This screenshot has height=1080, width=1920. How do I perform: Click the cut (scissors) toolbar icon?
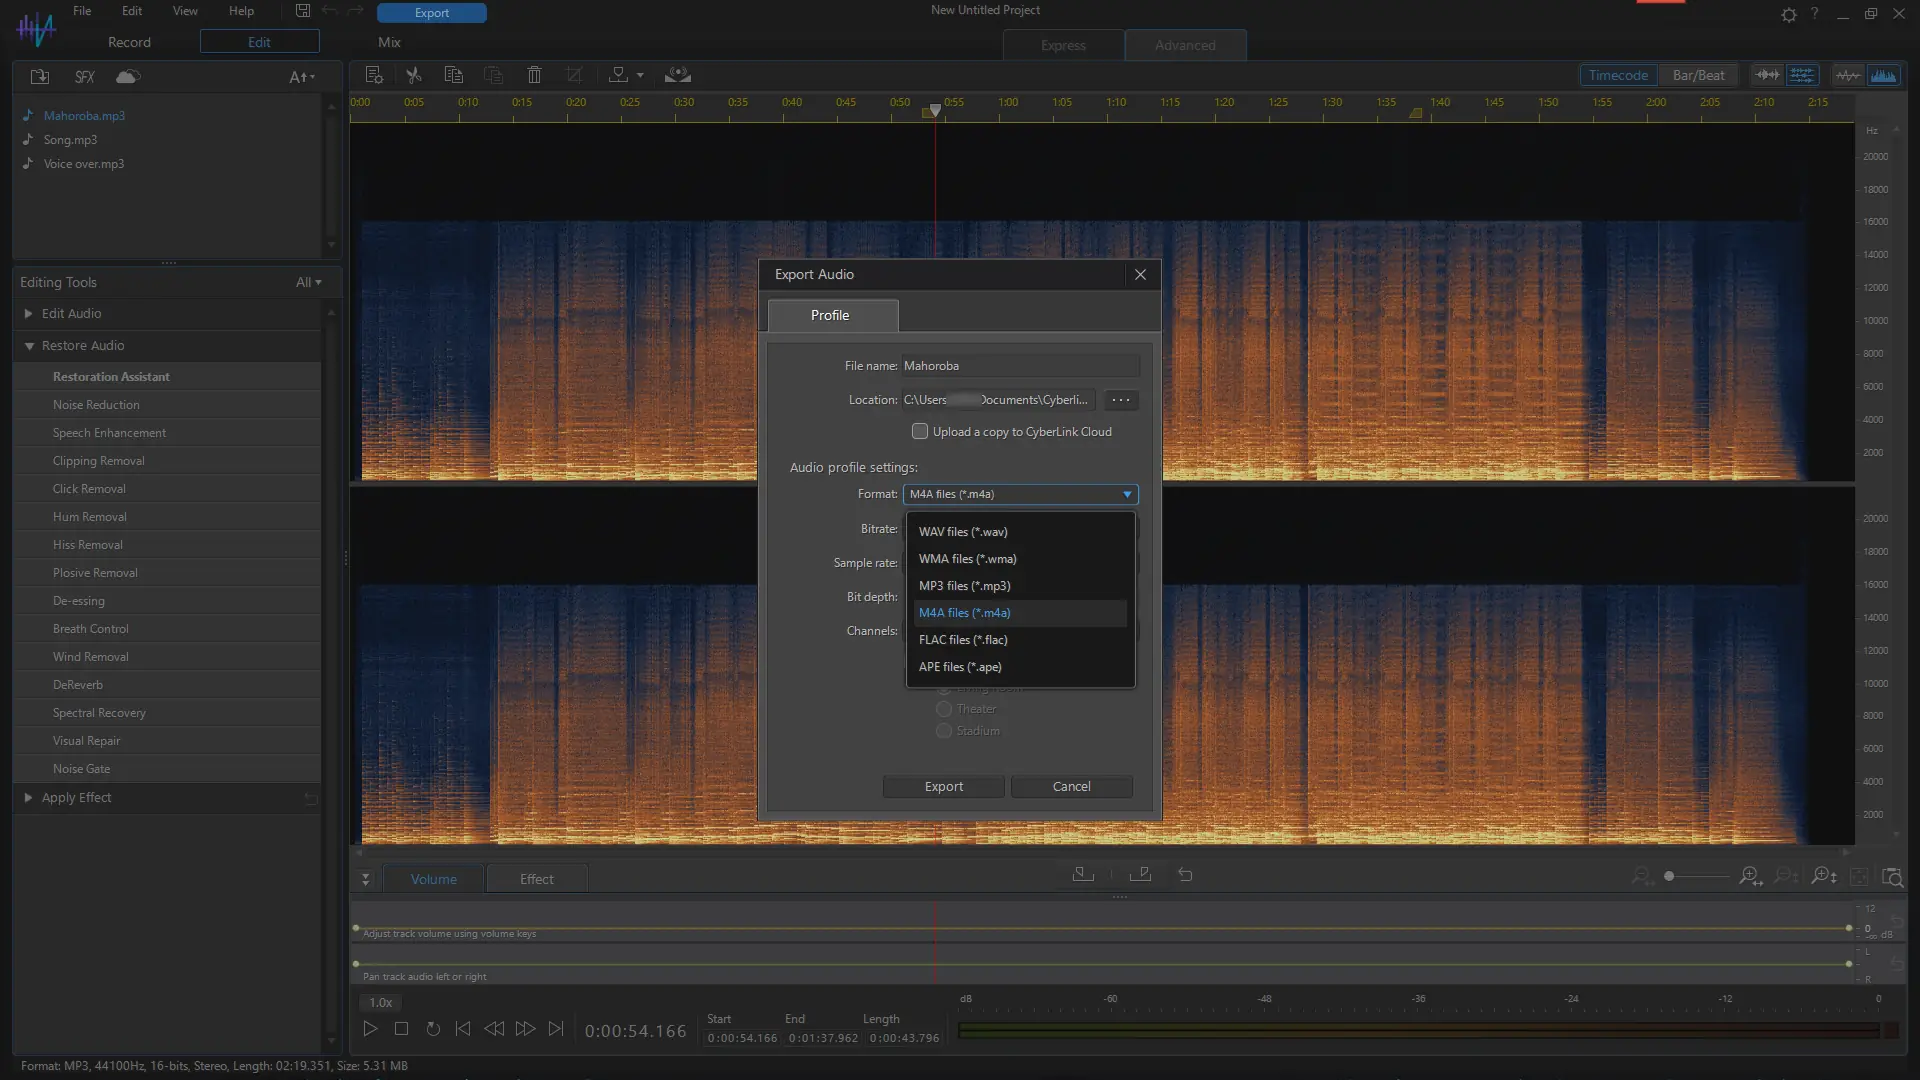(x=413, y=75)
